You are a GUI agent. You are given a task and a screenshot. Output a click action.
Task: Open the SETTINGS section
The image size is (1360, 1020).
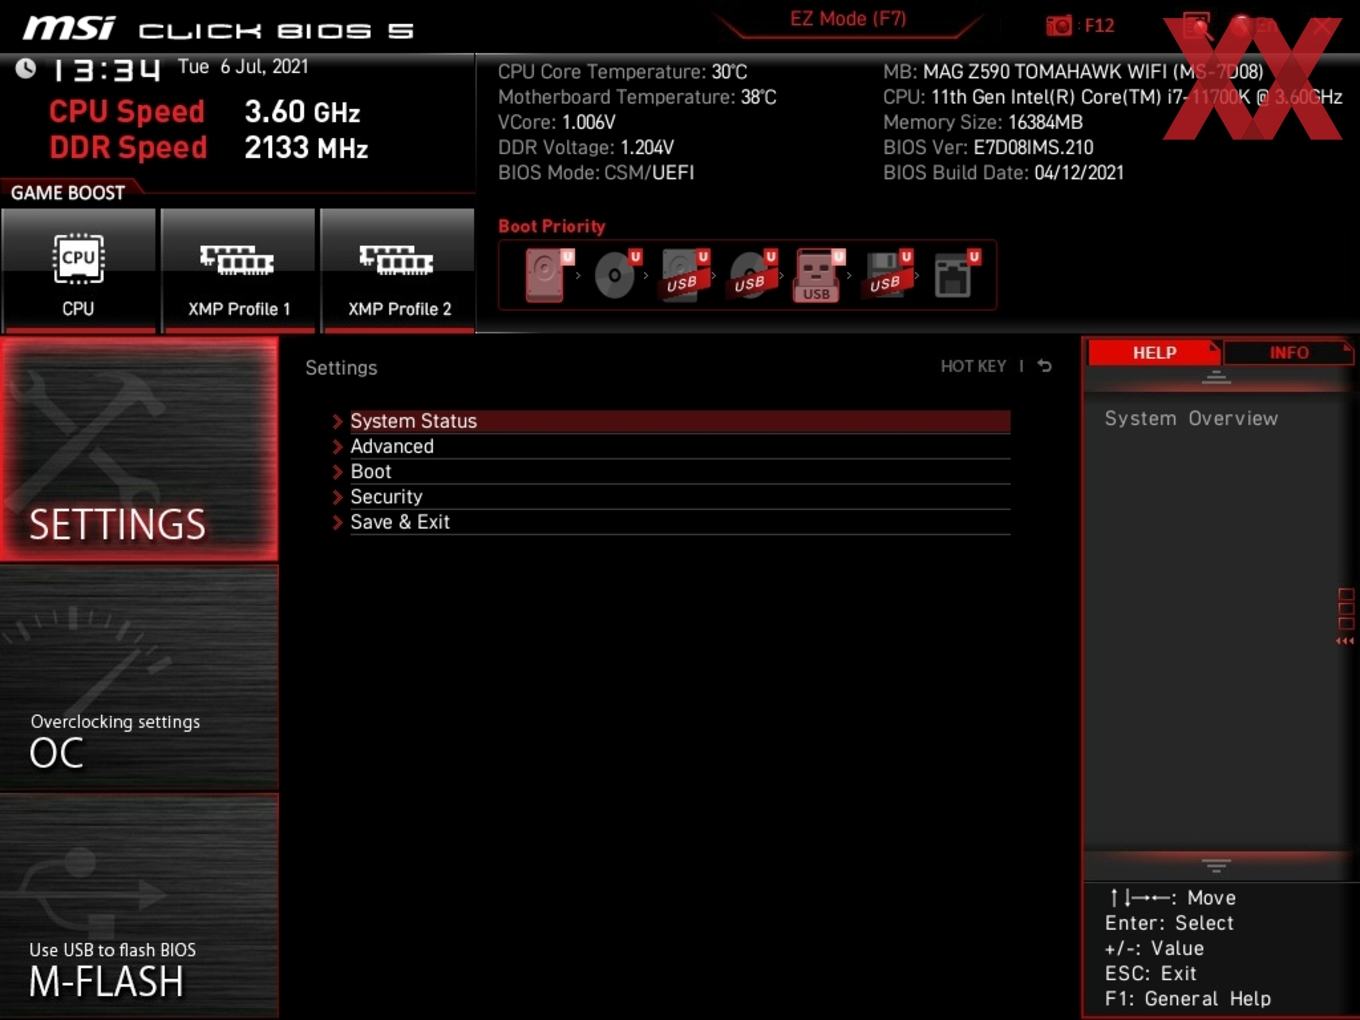tap(139, 449)
